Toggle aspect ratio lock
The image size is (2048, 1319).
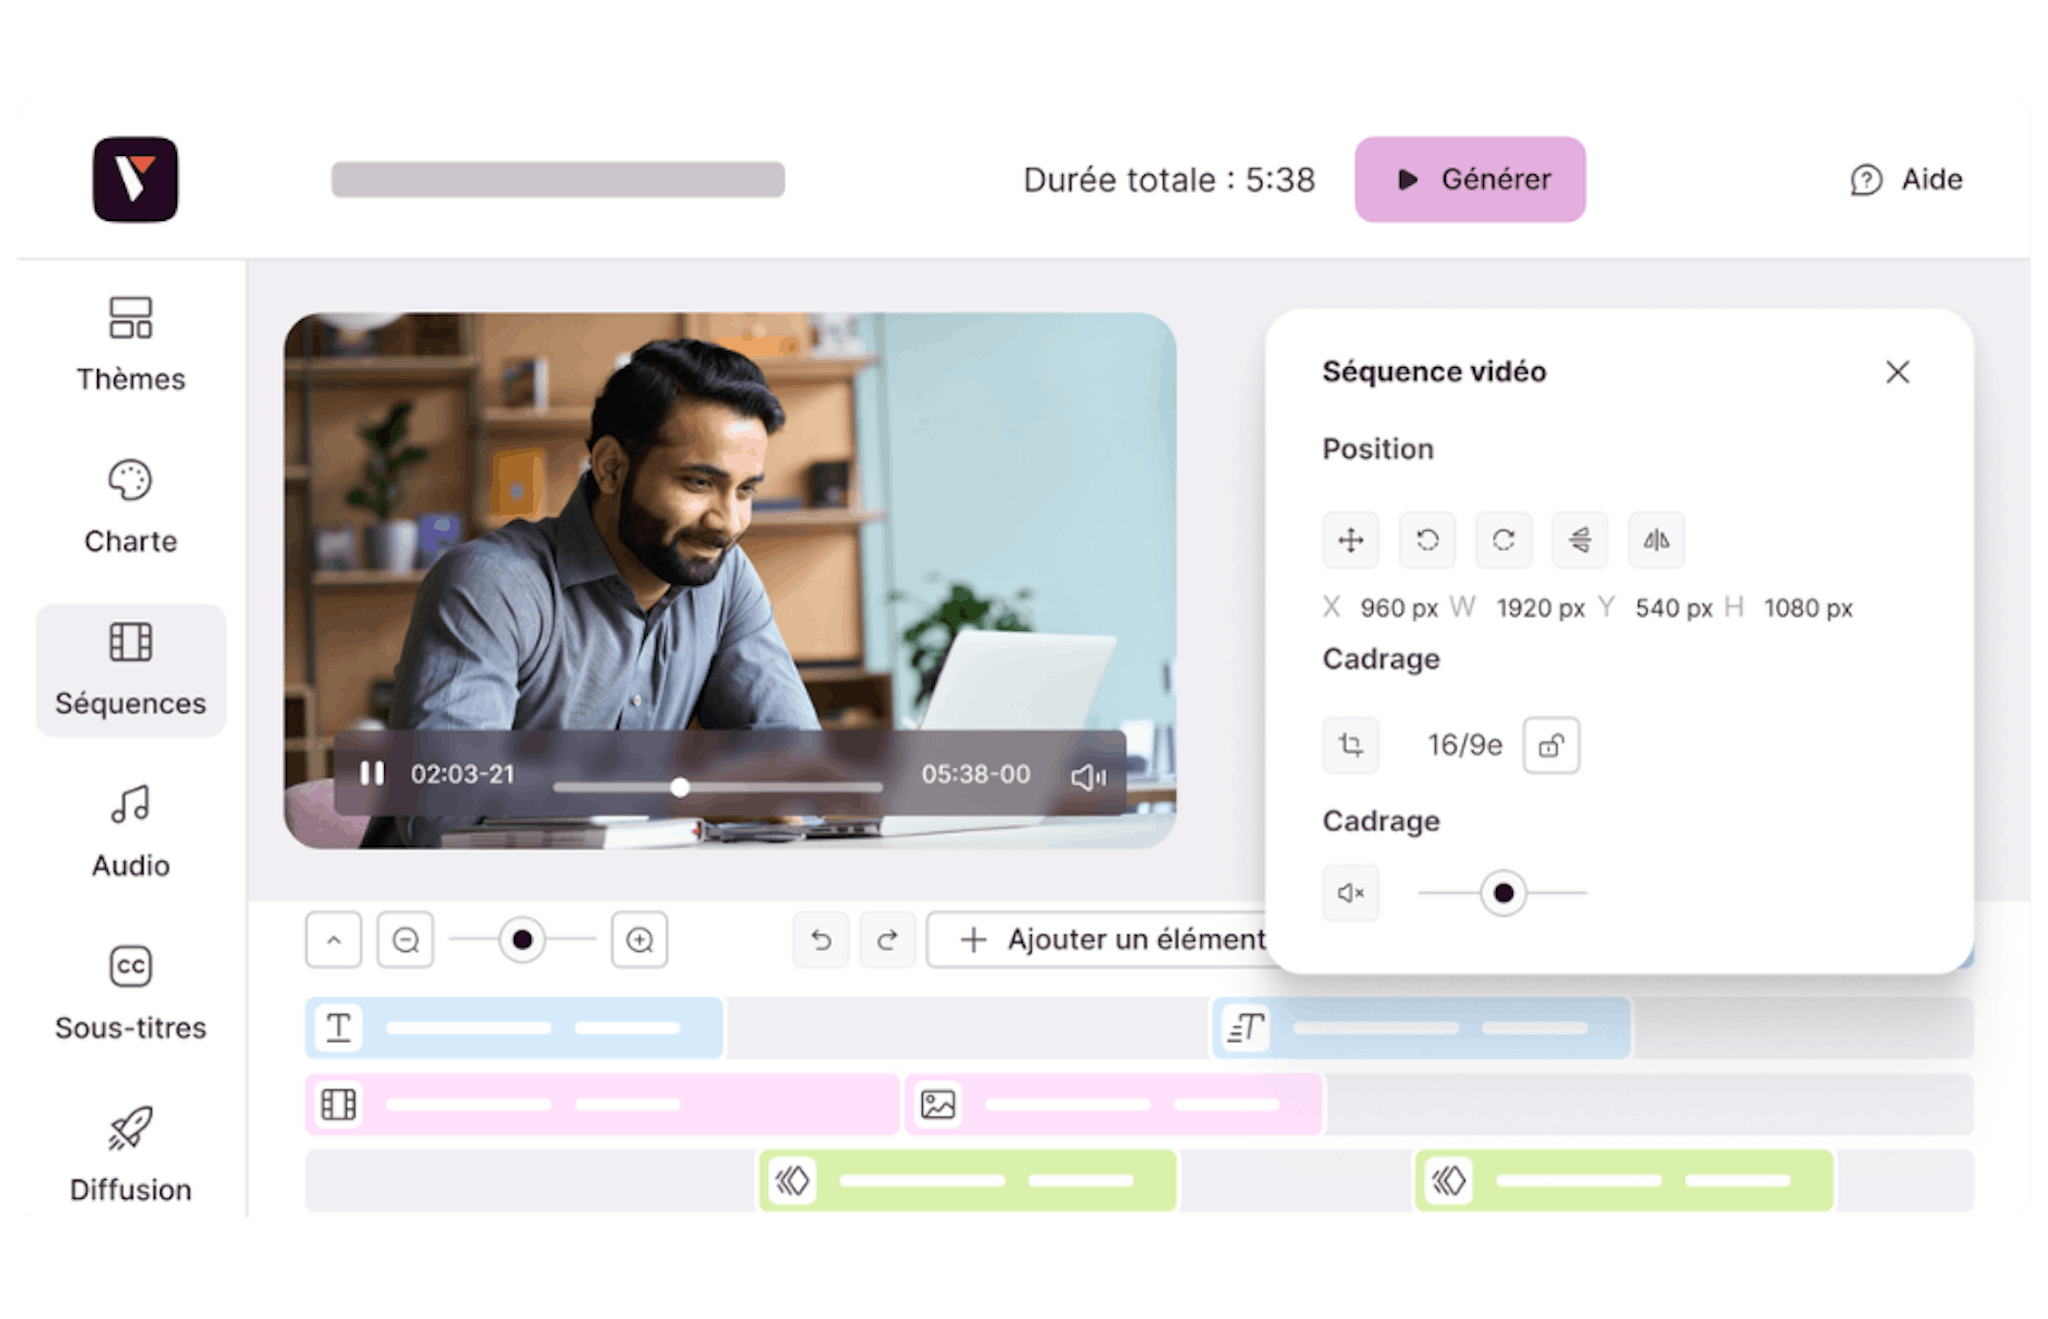(x=1551, y=745)
